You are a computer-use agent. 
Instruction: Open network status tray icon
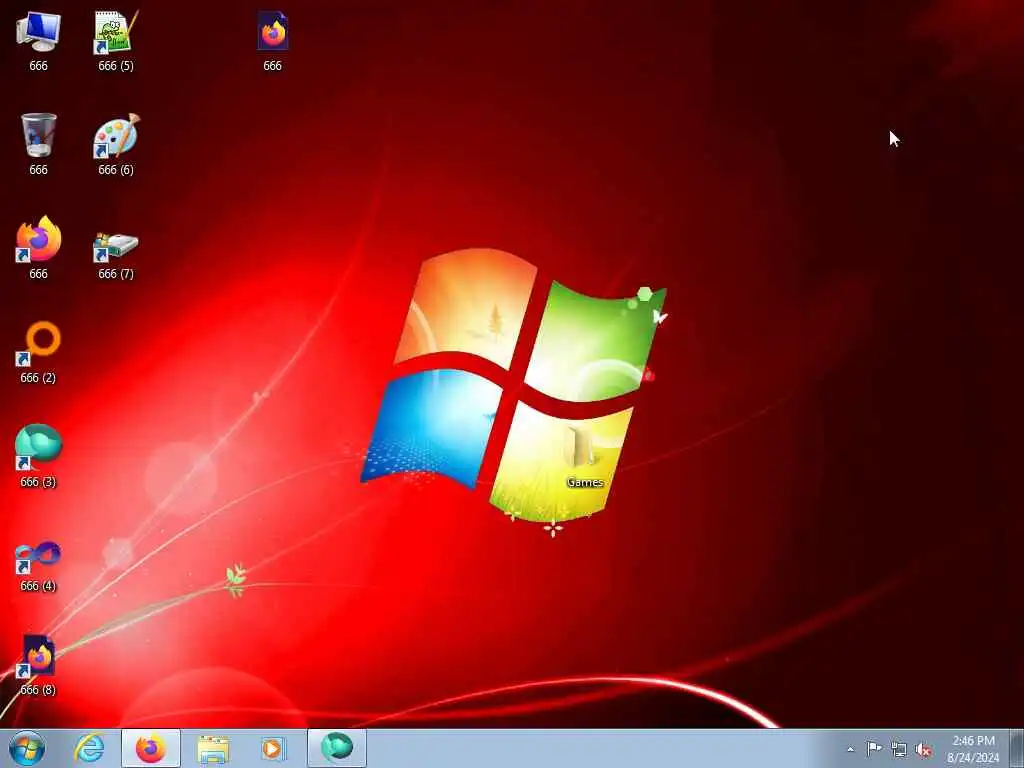[x=899, y=749]
